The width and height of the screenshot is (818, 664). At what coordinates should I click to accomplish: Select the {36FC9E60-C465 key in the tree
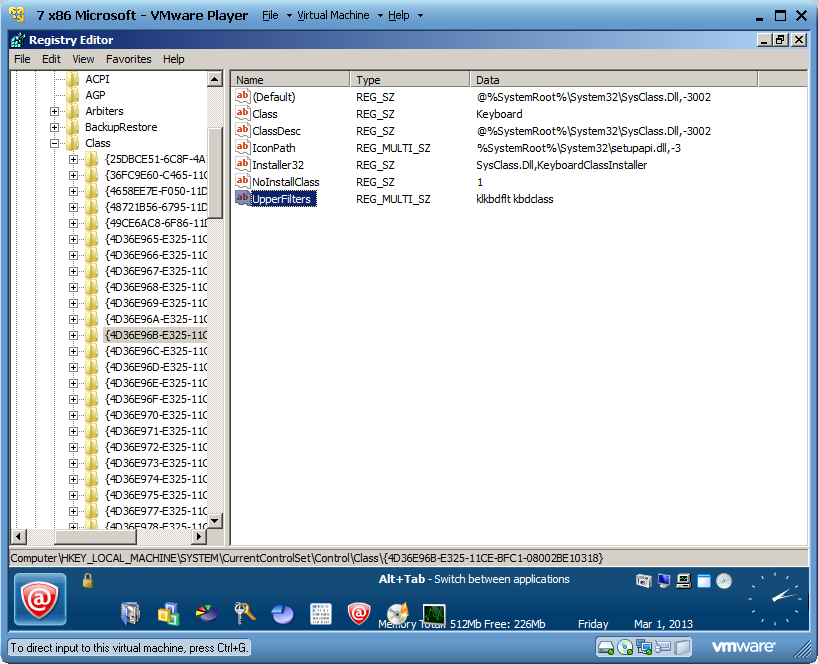(x=155, y=175)
